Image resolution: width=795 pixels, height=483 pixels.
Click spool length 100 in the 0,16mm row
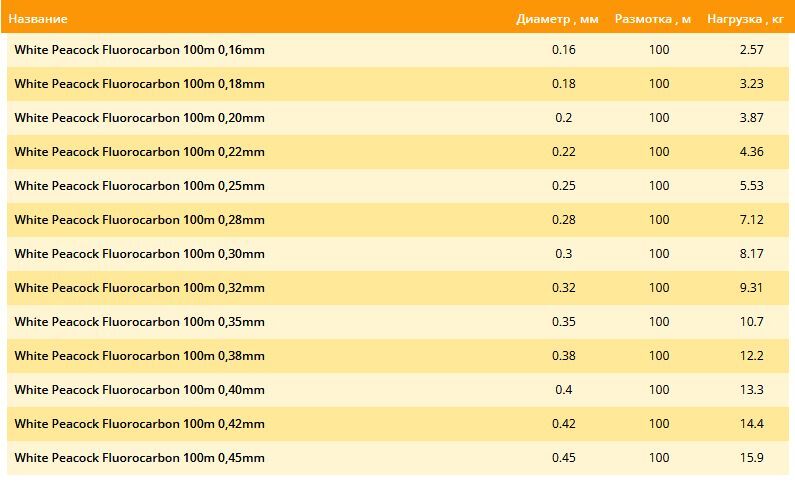point(659,50)
